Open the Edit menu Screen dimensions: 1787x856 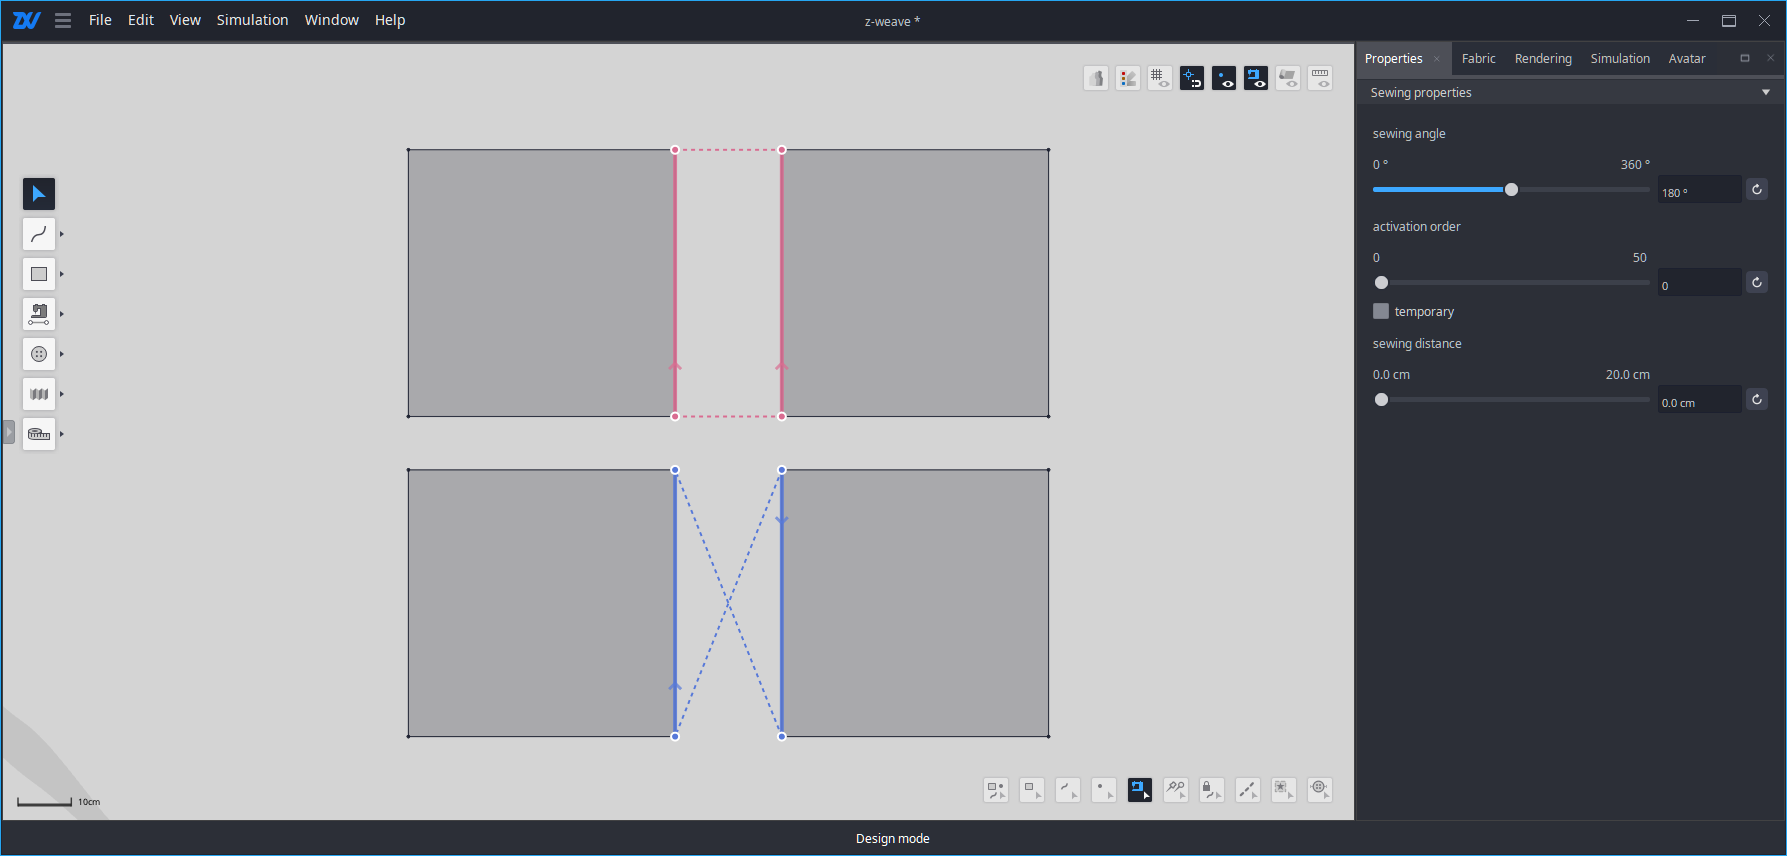click(x=141, y=20)
